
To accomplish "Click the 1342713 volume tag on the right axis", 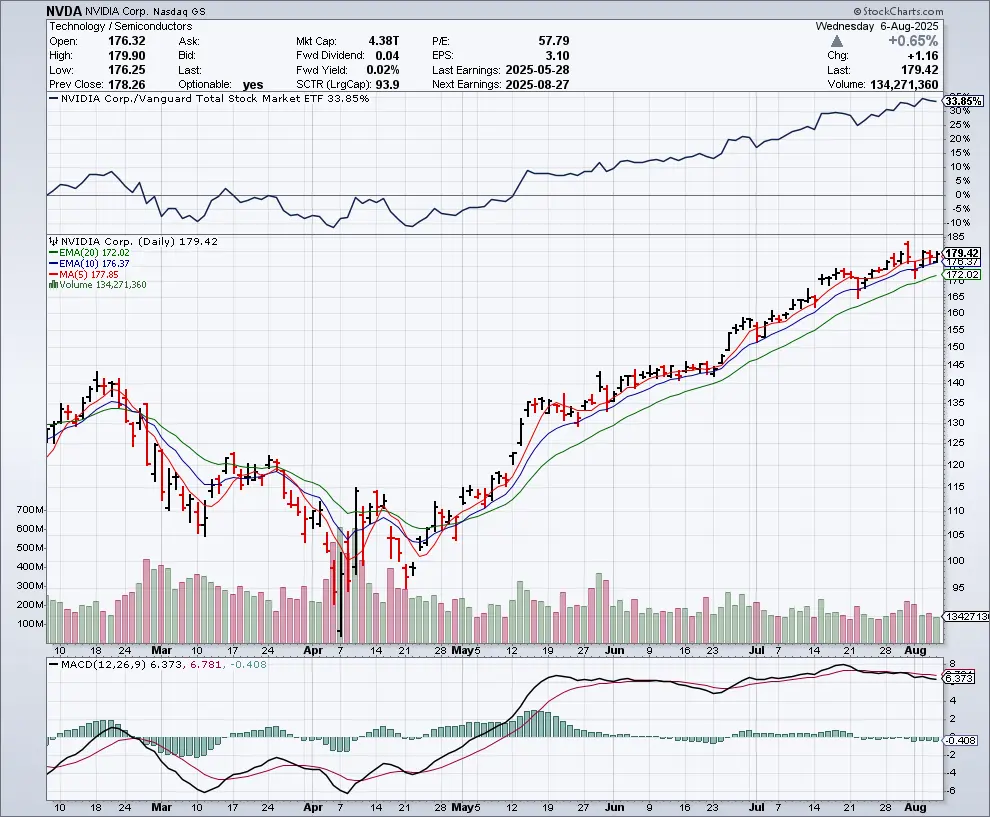I will [966, 616].
